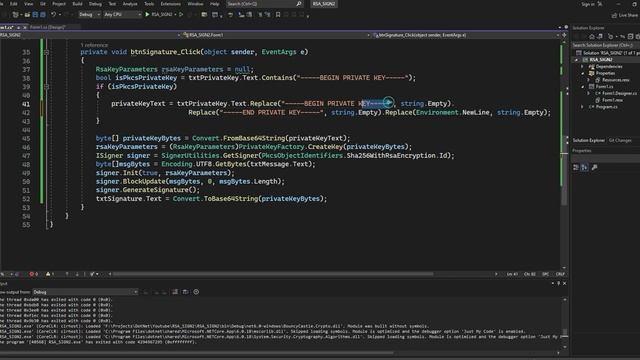Click the Property Pages wrench icon

point(594,167)
